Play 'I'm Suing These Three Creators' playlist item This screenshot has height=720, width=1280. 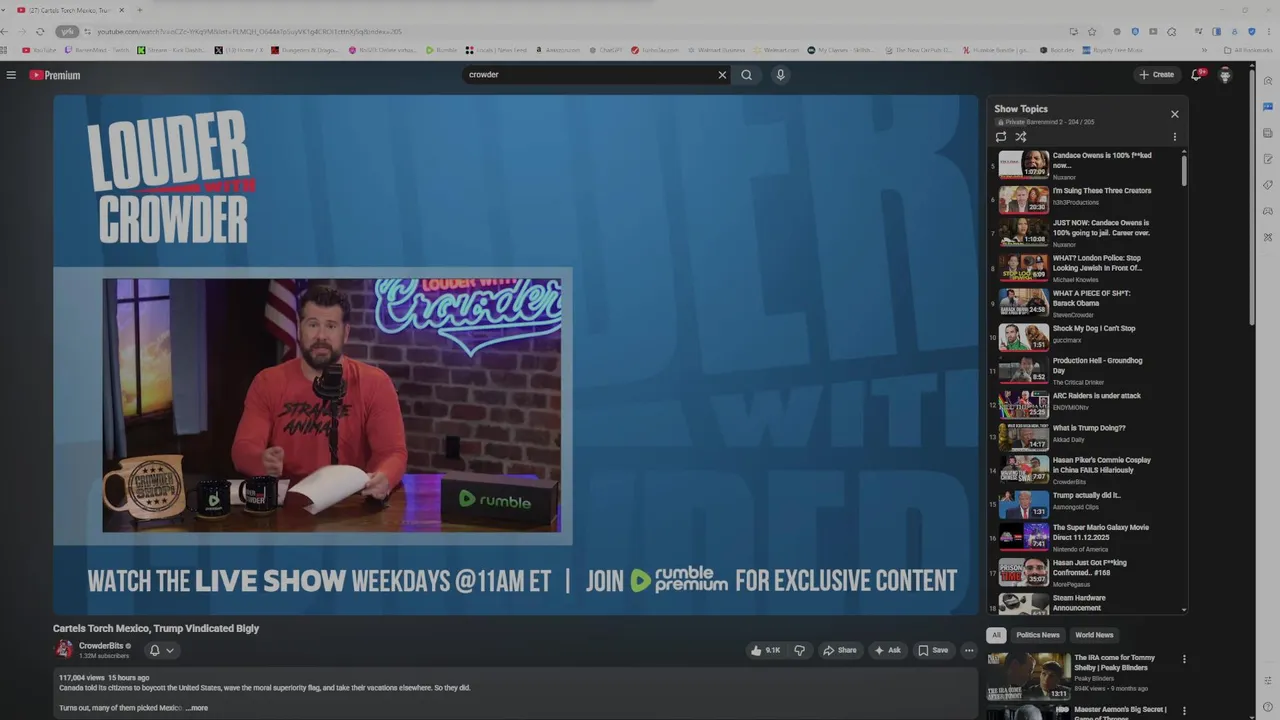1088,200
